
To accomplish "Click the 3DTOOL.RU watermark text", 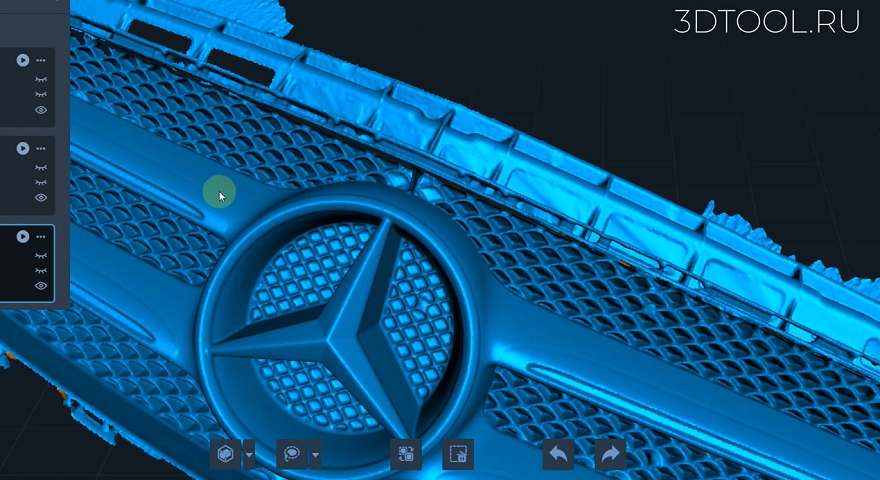I will tap(767, 22).
